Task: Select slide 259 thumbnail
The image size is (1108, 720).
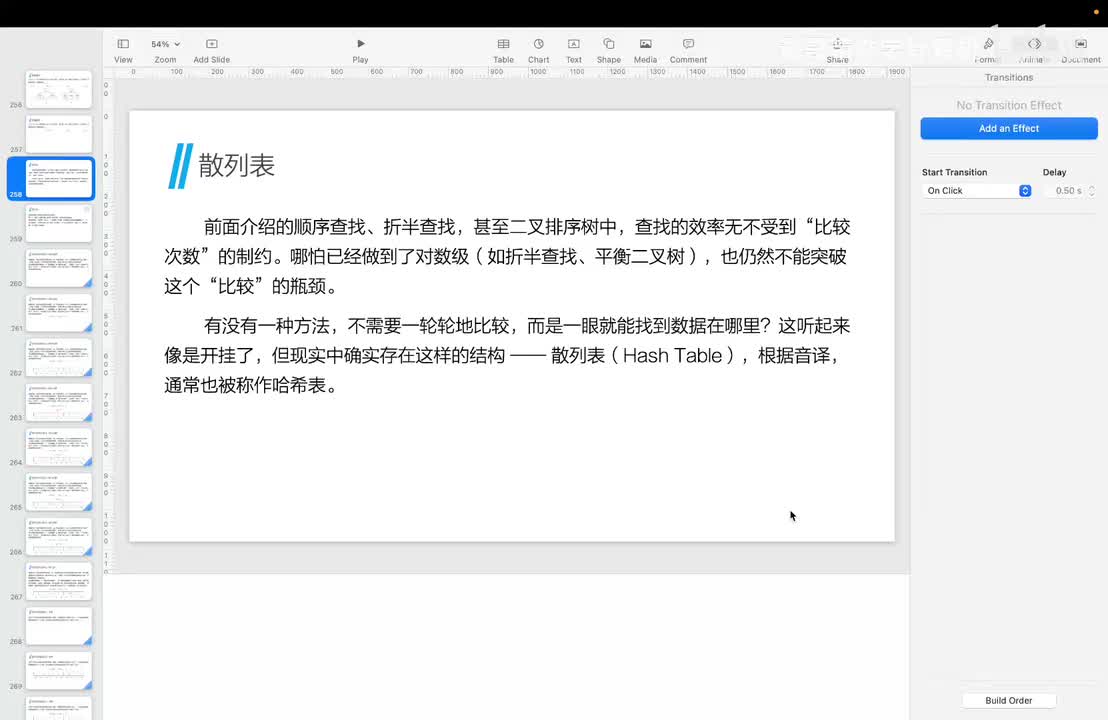Action: [x=59, y=223]
